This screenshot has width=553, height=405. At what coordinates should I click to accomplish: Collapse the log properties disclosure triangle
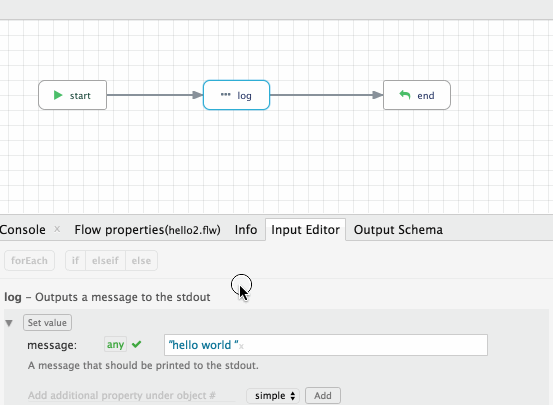pyautogui.click(x=9, y=323)
